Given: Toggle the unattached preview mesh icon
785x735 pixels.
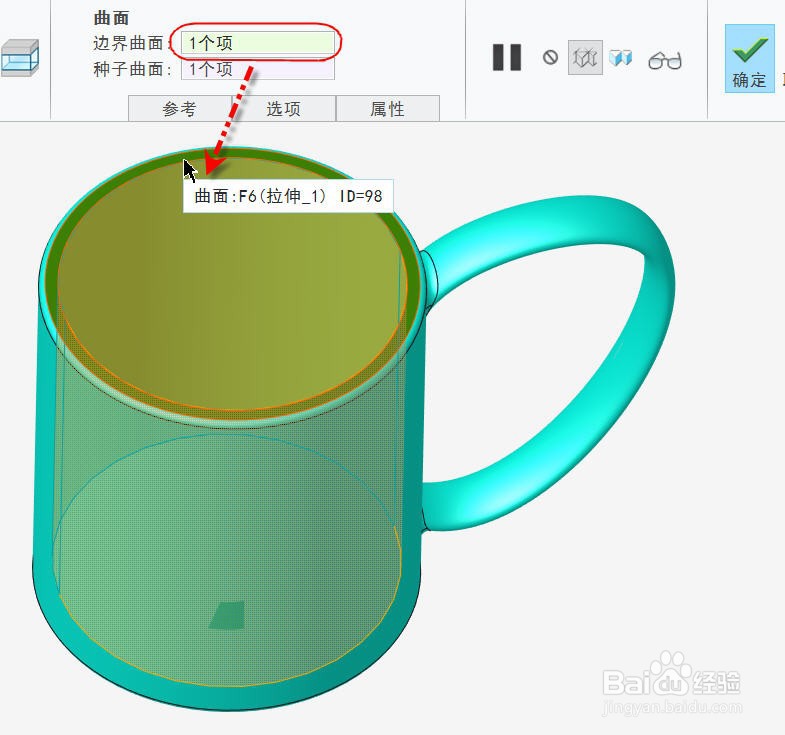Looking at the screenshot, I should 585,58.
